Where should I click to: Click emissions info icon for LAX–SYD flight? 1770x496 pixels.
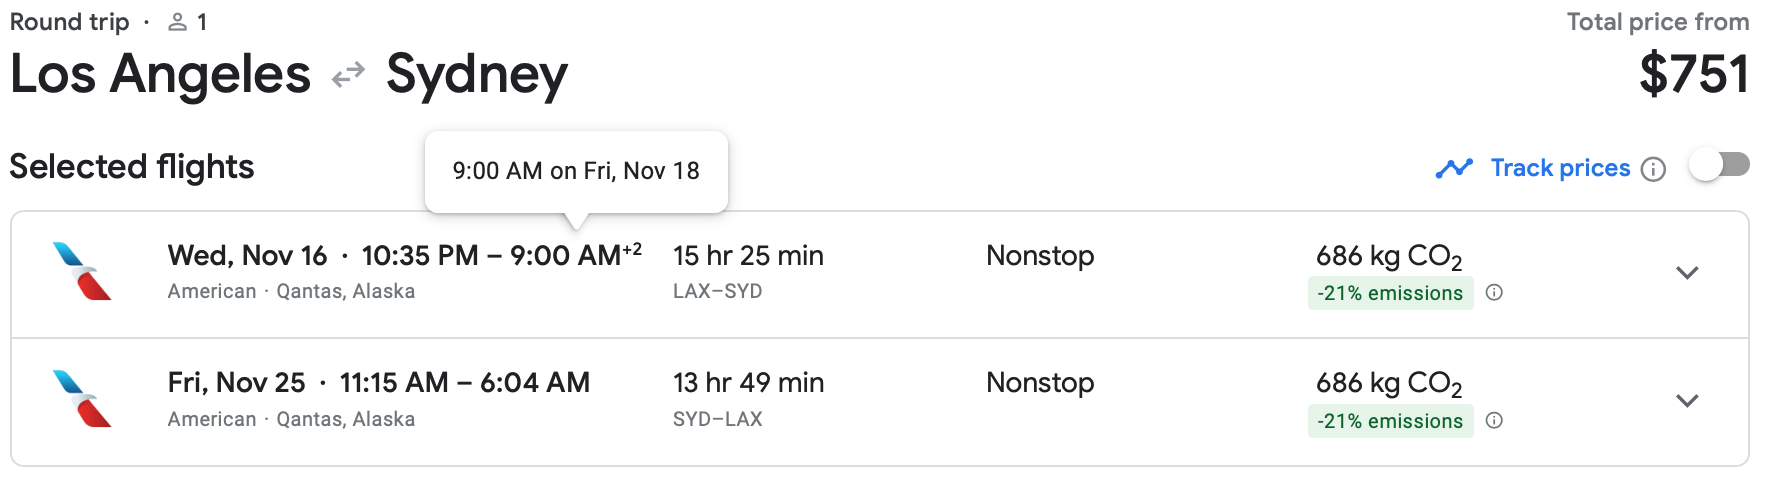tap(1494, 293)
